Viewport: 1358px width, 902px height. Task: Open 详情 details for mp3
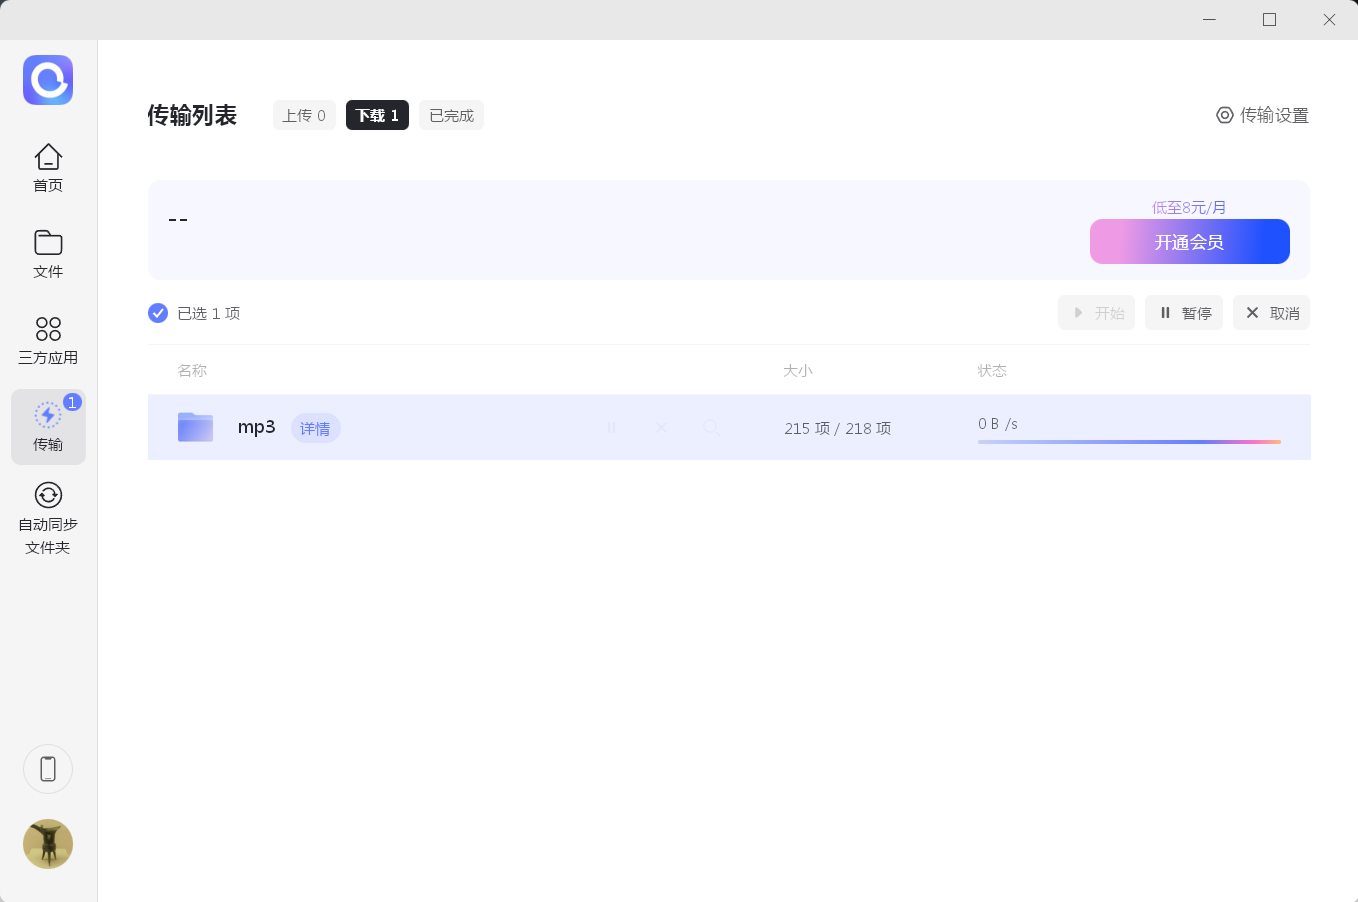pyautogui.click(x=315, y=428)
